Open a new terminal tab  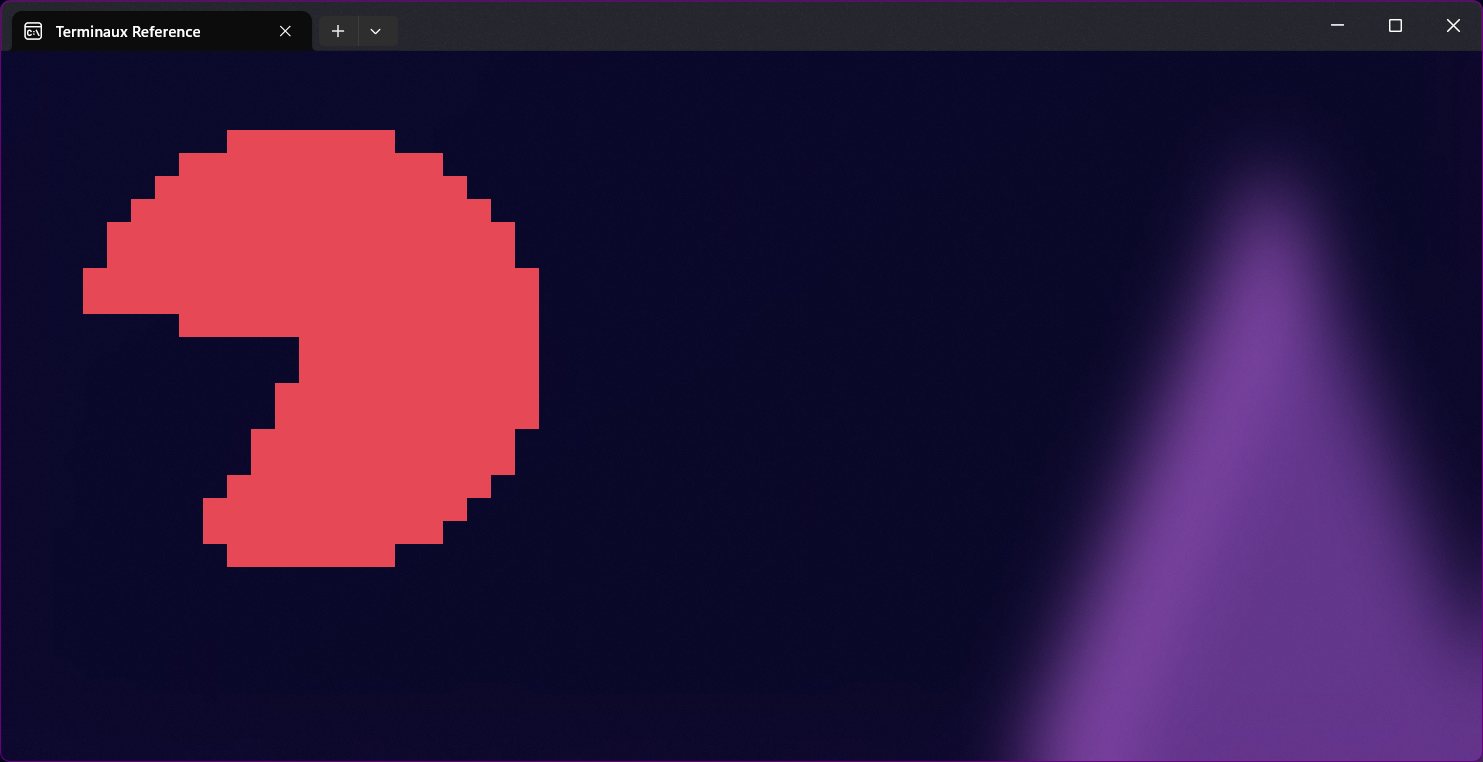point(338,31)
